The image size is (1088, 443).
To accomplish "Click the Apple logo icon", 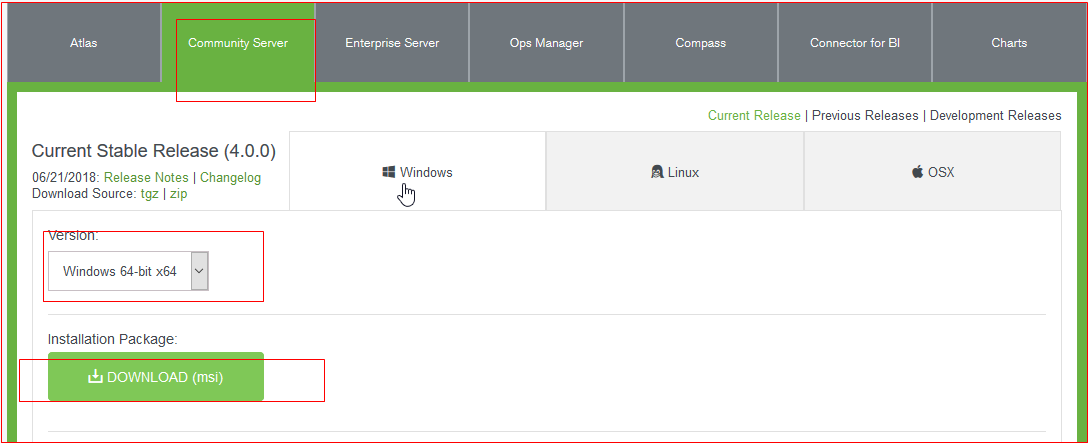I will [x=918, y=172].
